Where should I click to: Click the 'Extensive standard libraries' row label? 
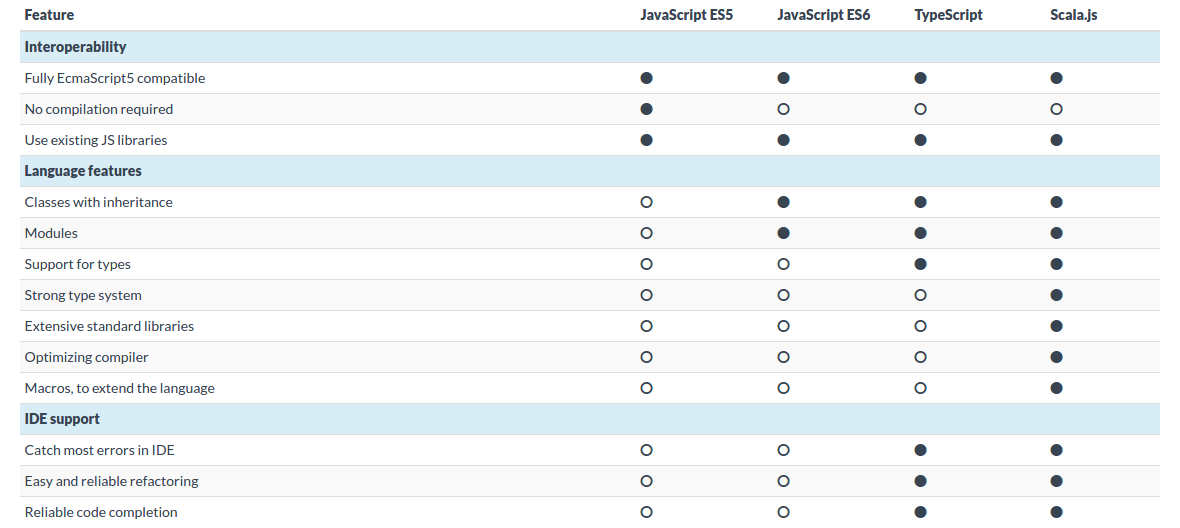[109, 326]
